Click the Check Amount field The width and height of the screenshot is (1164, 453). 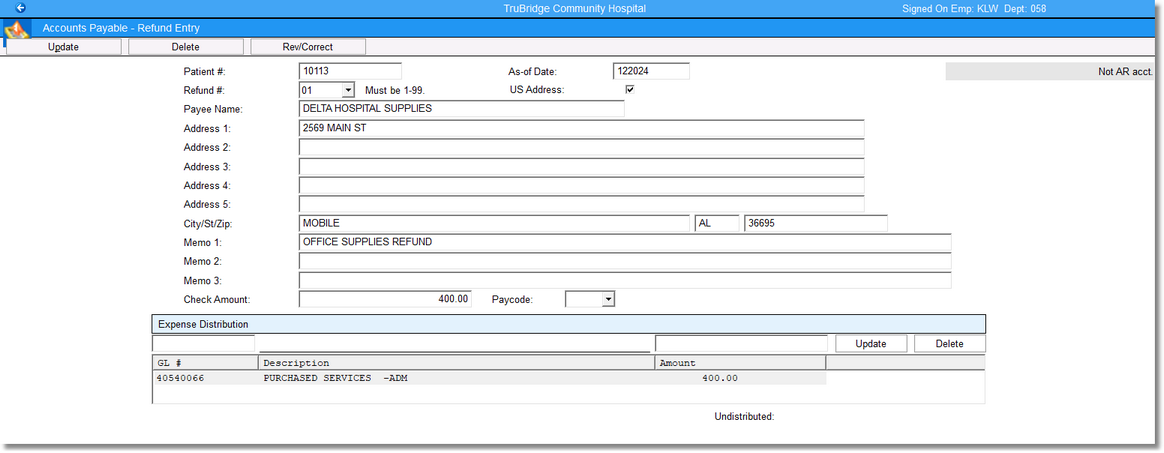coord(385,299)
